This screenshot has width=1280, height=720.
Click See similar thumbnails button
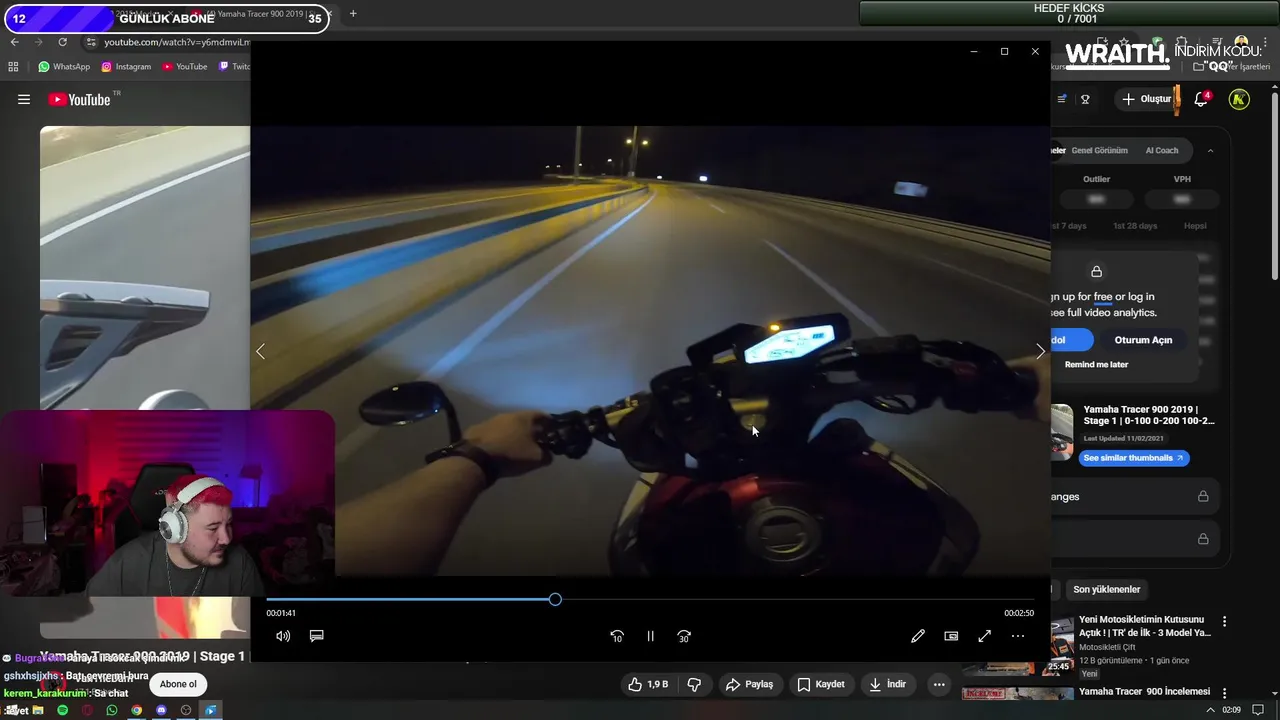click(x=1133, y=458)
